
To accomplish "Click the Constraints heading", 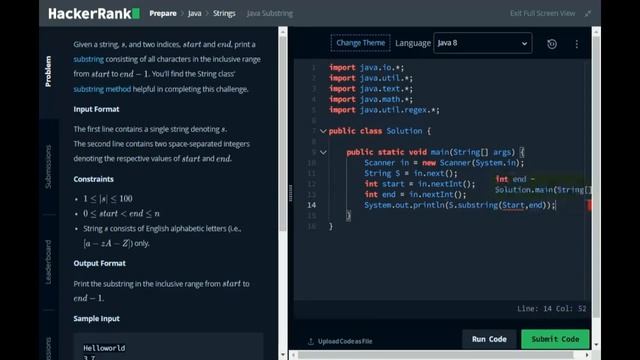I will pos(93,179).
